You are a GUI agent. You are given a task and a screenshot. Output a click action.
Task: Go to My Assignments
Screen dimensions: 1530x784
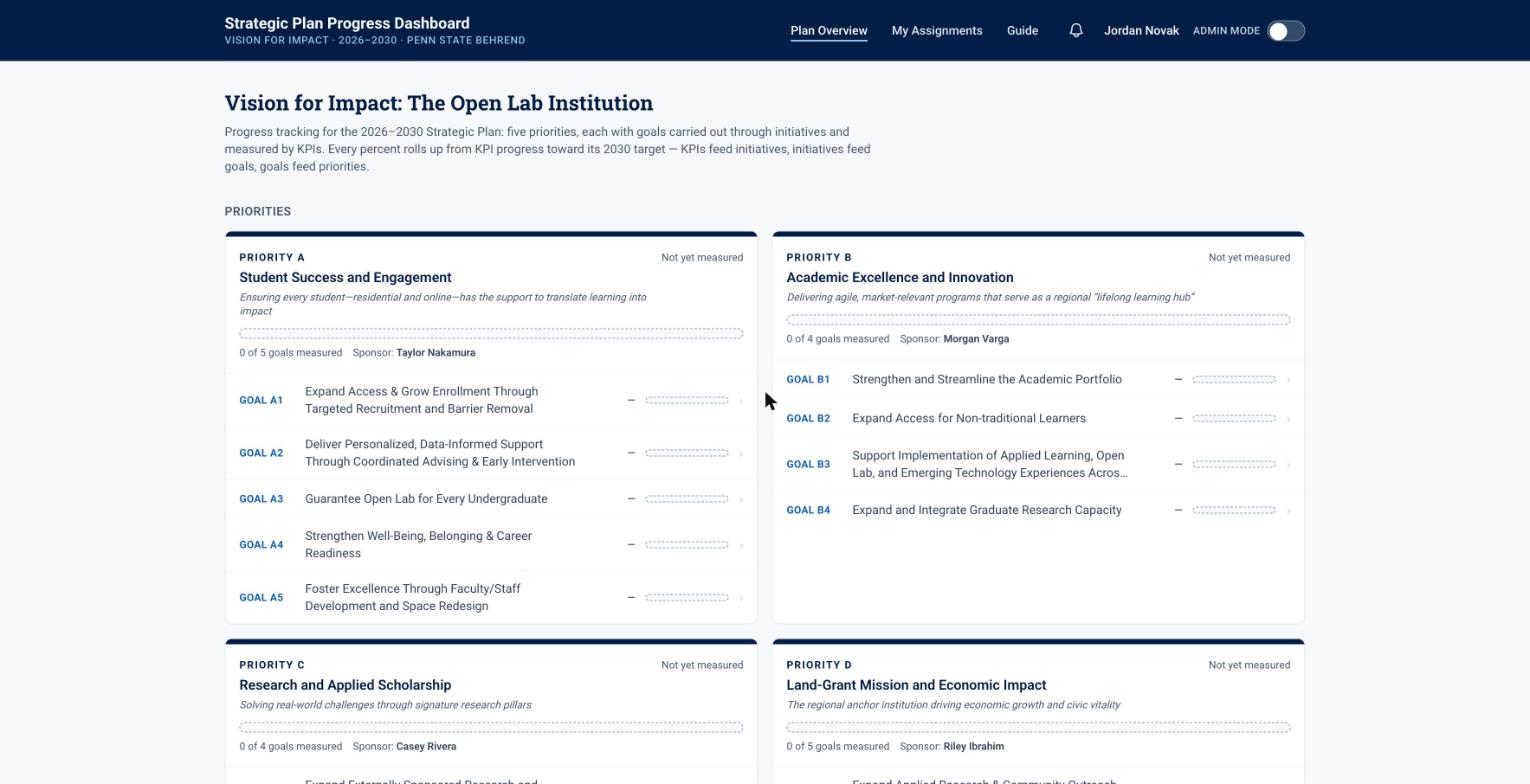click(x=937, y=31)
